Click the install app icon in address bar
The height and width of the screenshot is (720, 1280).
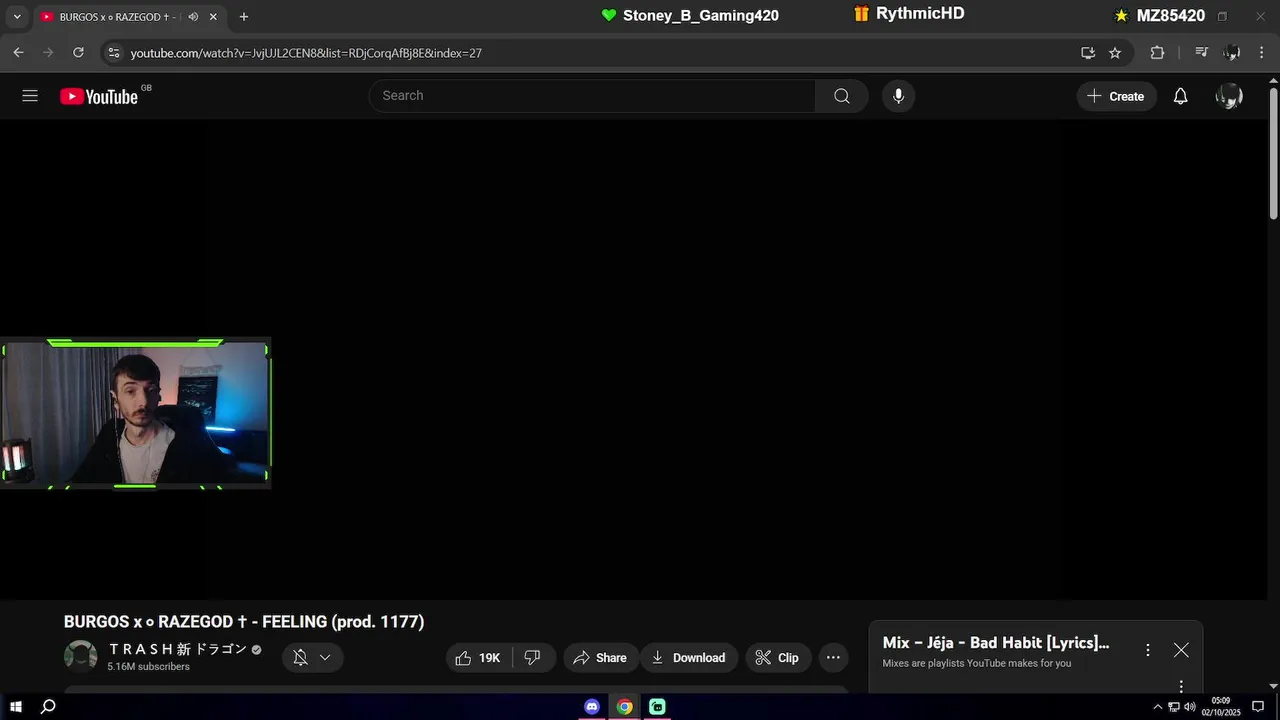coord(1088,53)
